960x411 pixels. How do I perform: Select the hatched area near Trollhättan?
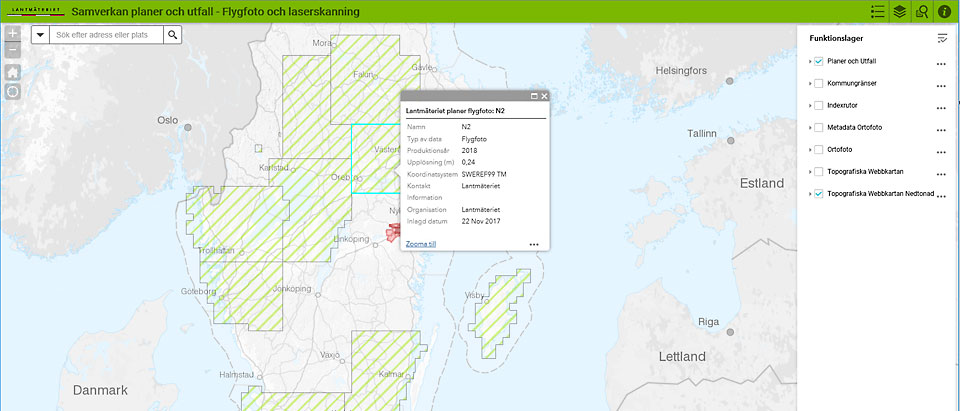pyautogui.click(x=236, y=224)
